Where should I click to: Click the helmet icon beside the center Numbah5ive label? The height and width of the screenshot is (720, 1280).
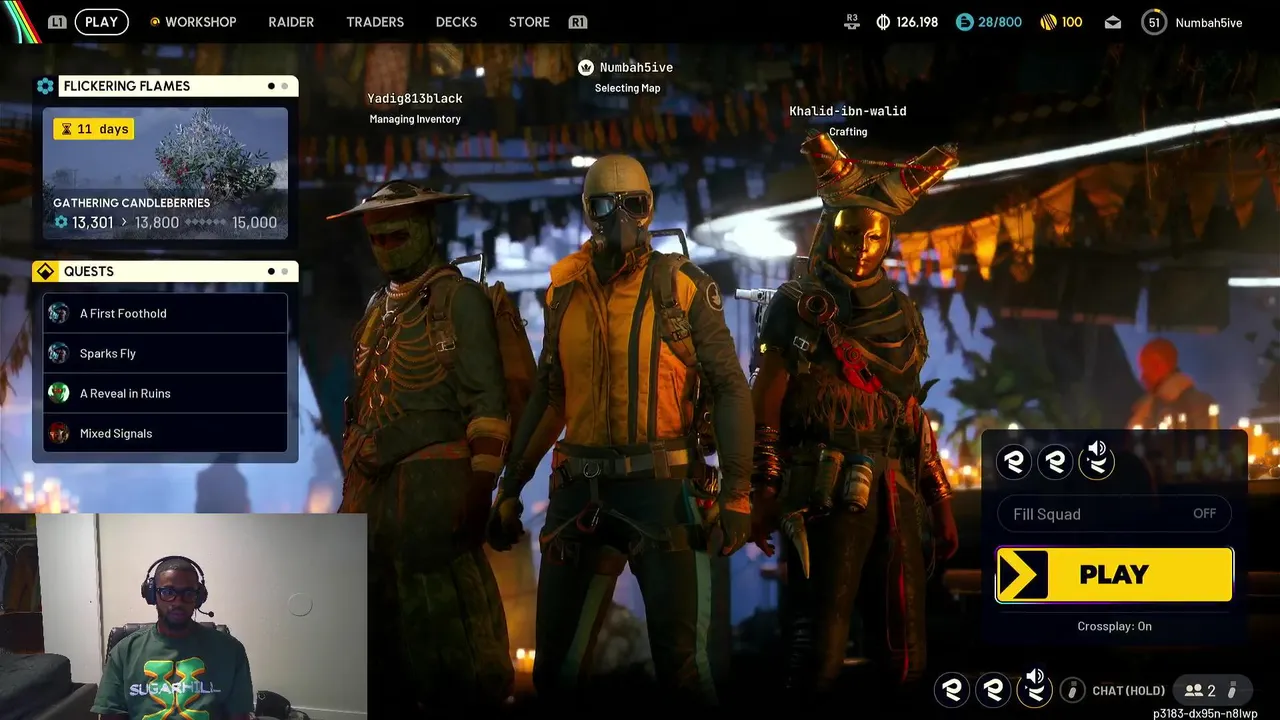pyautogui.click(x=586, y=67)
